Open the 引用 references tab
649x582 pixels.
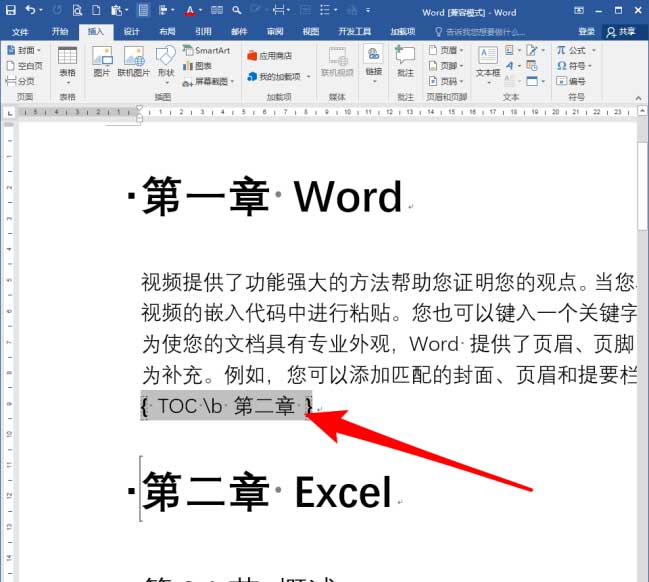[x=203, y=31]
